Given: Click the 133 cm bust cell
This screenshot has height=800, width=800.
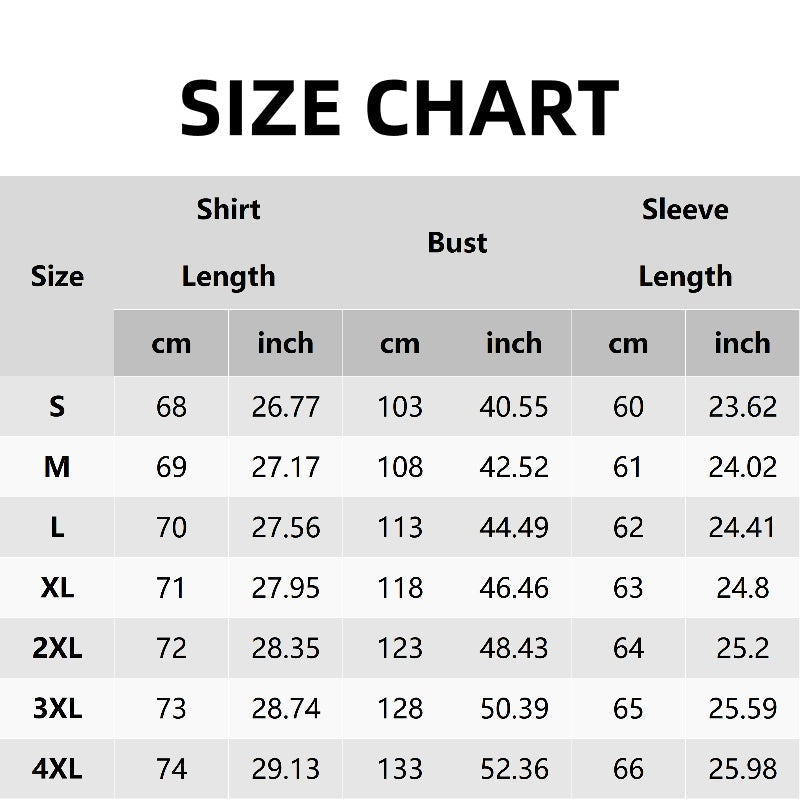Looking at the screenshot, I should pos(400,769).
